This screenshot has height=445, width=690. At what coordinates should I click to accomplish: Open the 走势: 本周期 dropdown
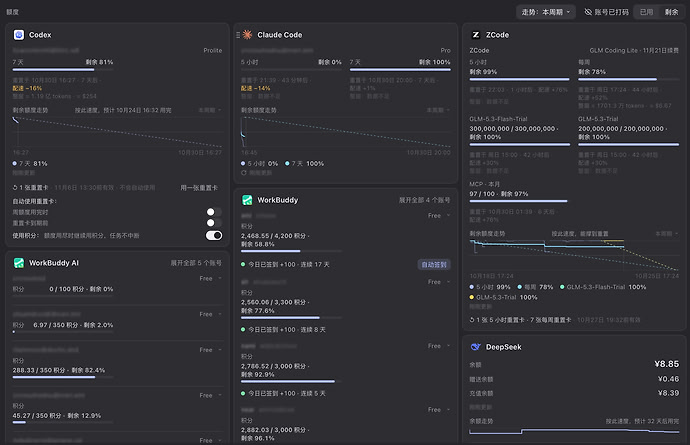click(546, 12)
